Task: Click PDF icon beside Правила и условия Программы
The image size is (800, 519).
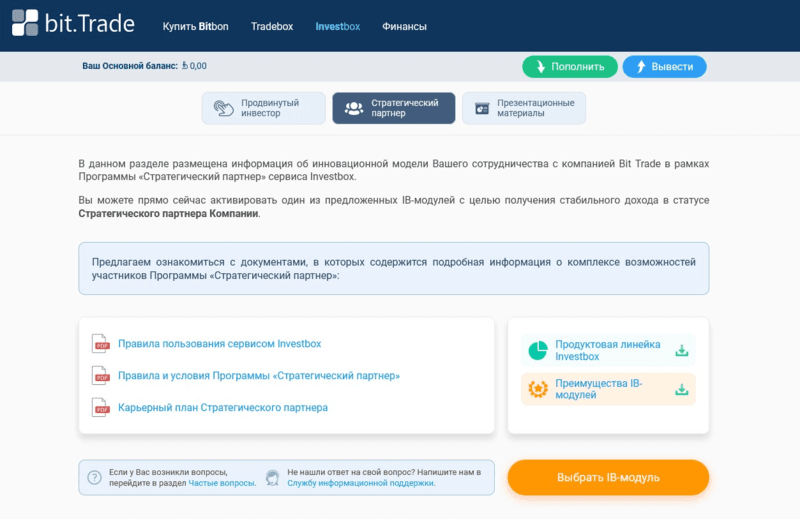Action: (101, 376)
